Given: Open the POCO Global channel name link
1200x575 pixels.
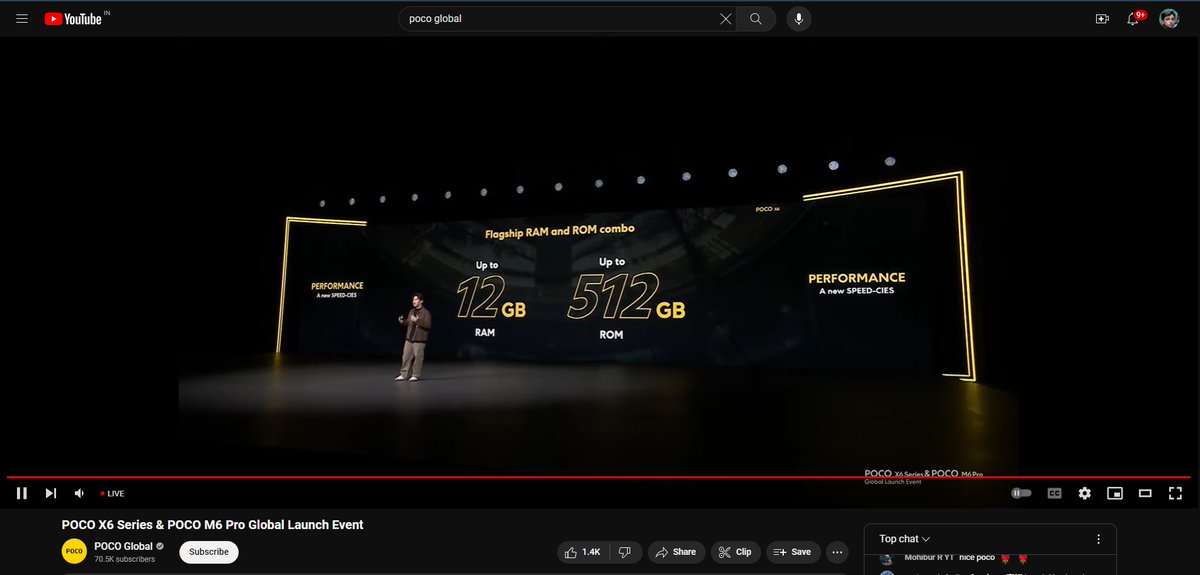Looking at the screenshot, I should tap(124, 546).
